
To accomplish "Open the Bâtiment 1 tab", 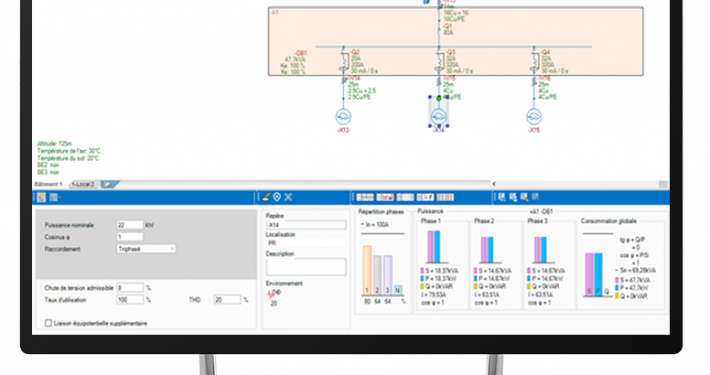I will point(48,184).
